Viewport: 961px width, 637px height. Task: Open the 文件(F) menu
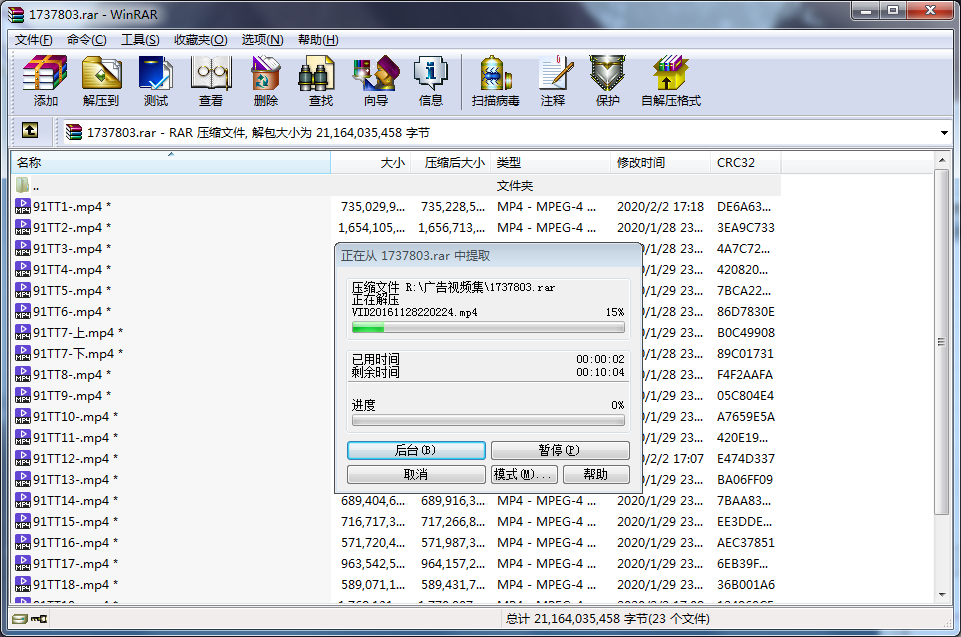tap(34, 40)
